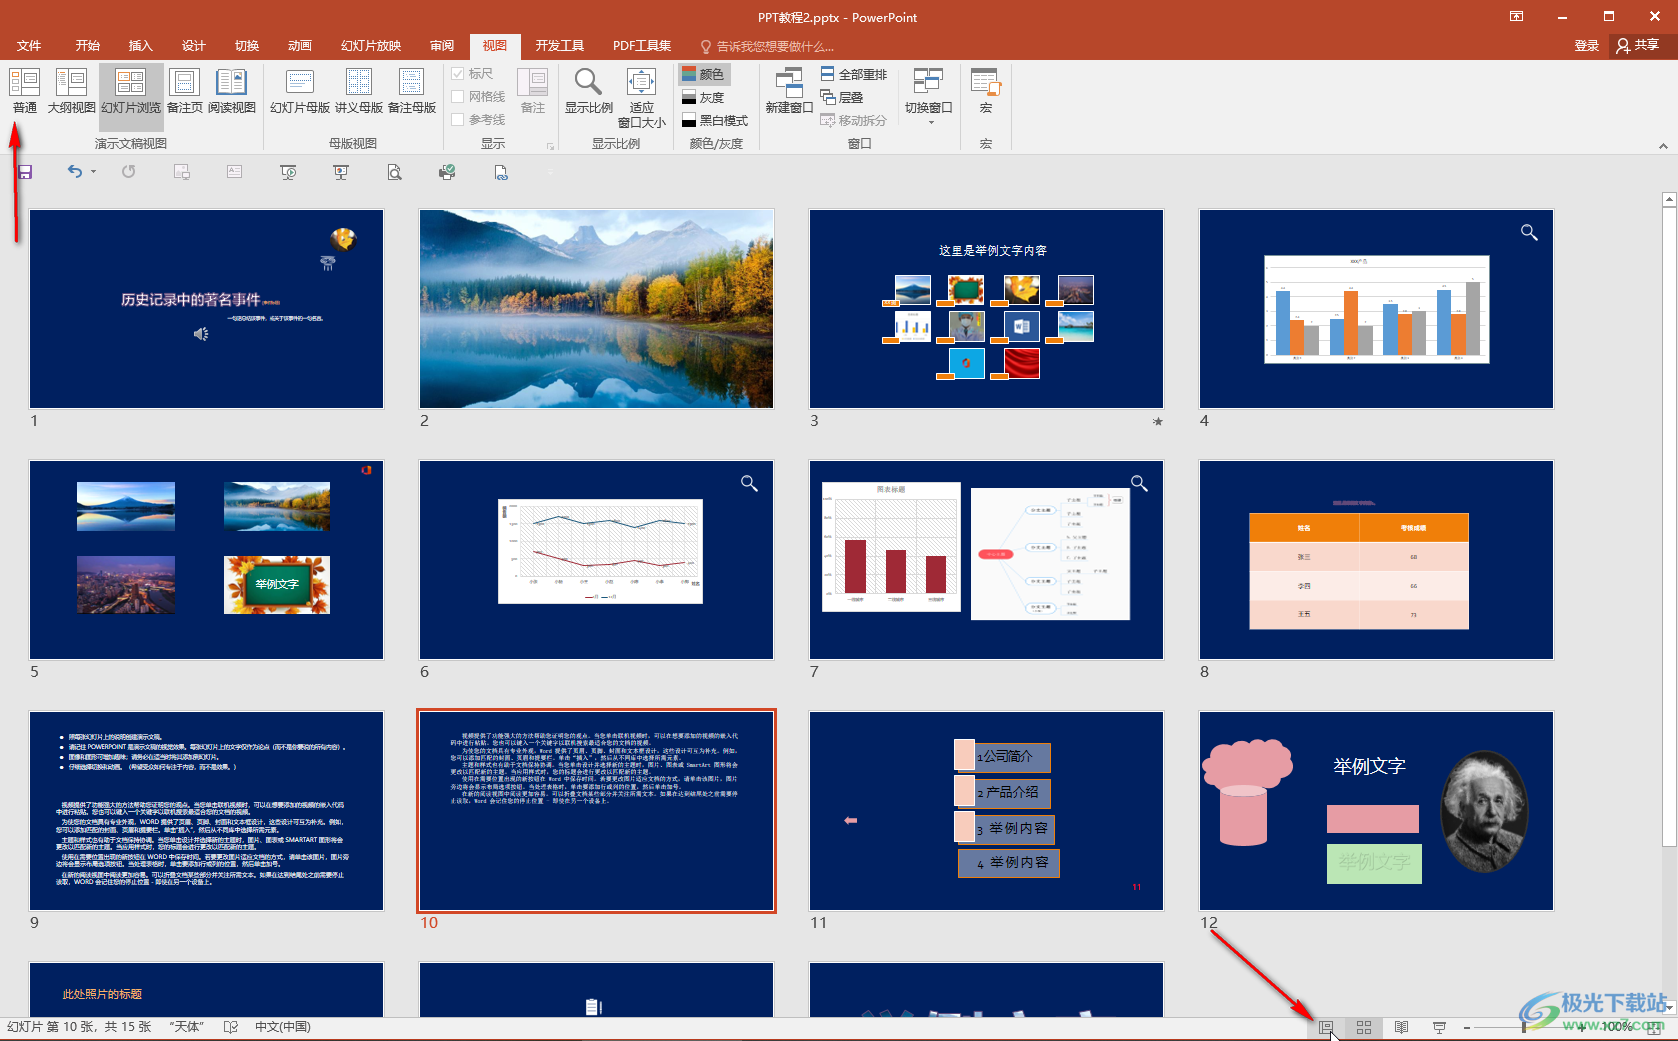The height and width of the screenshot is (1041, 1678).
Task: Switch to Normal (普通) view in ribbon
Action: (24, 91)
